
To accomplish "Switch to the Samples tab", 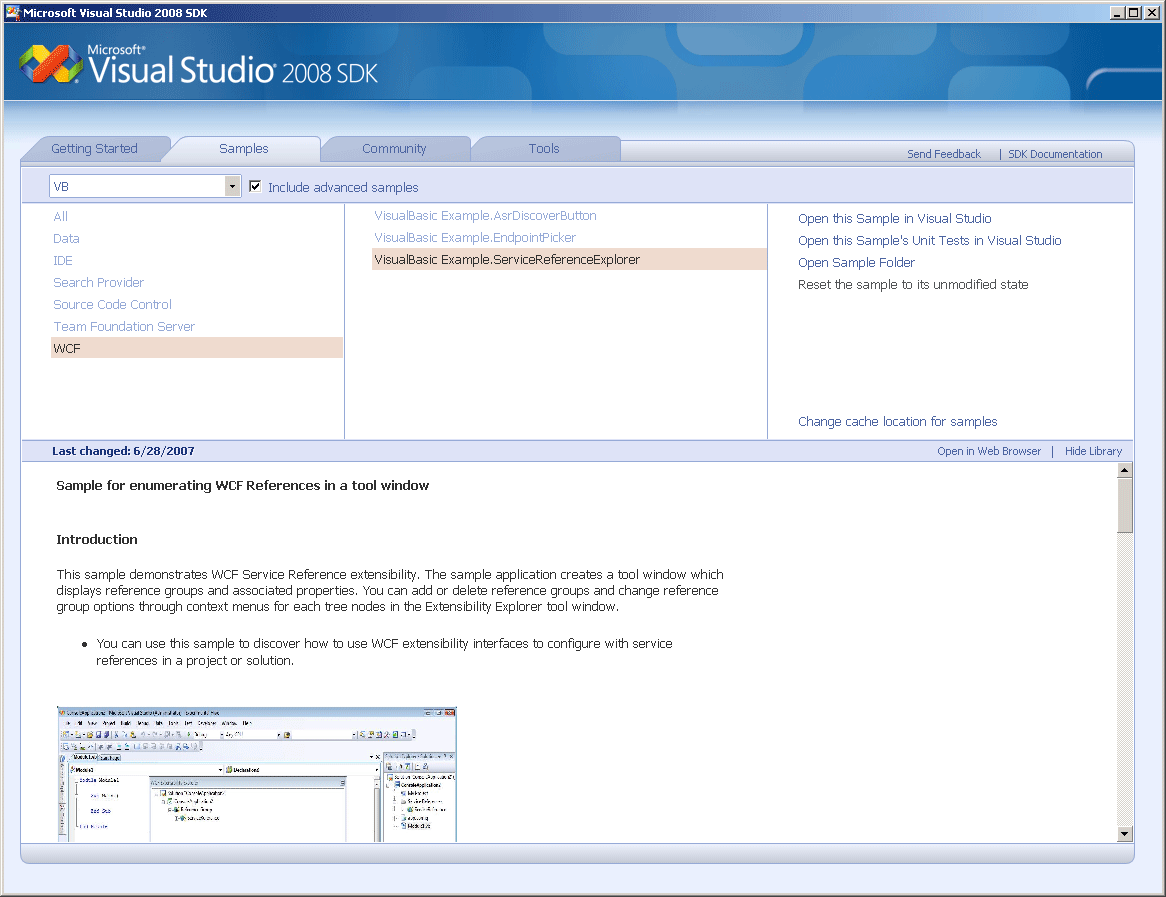I will 244,149.
